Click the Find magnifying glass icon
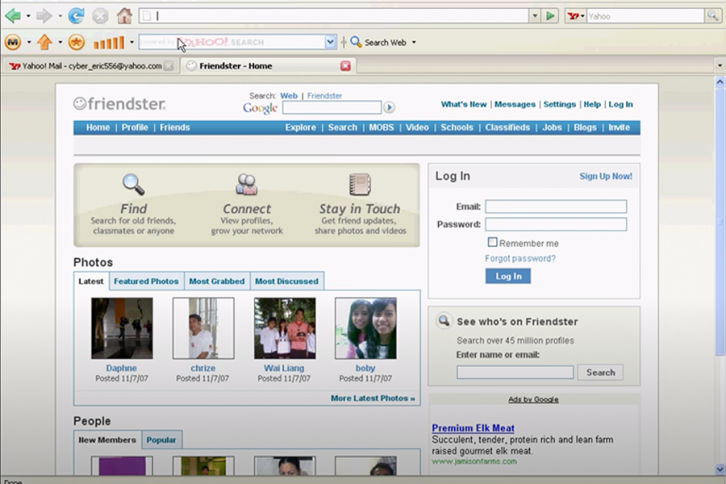 coord(133,184)
